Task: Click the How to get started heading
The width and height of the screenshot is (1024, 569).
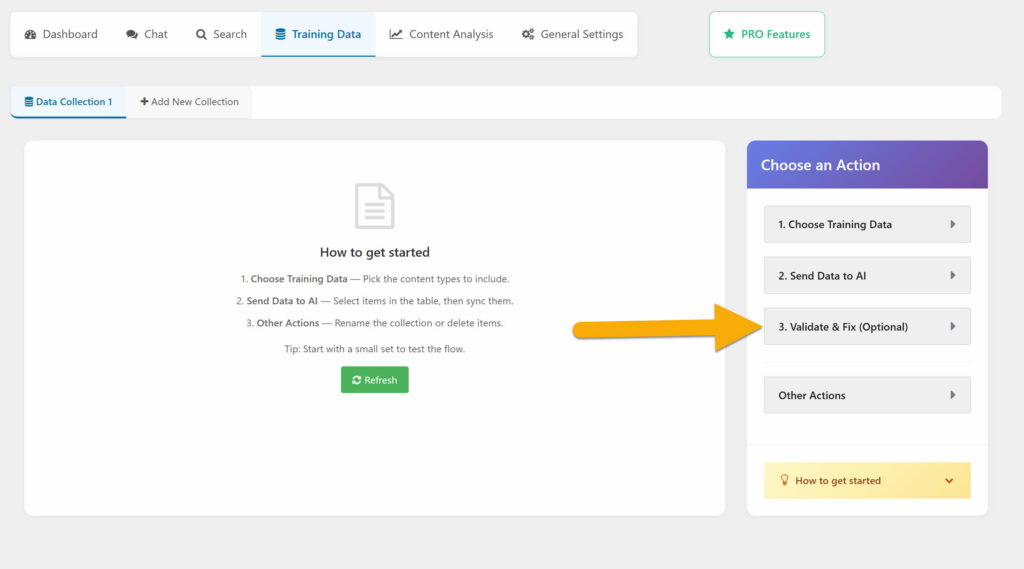Action: click(x=375, y=252)
